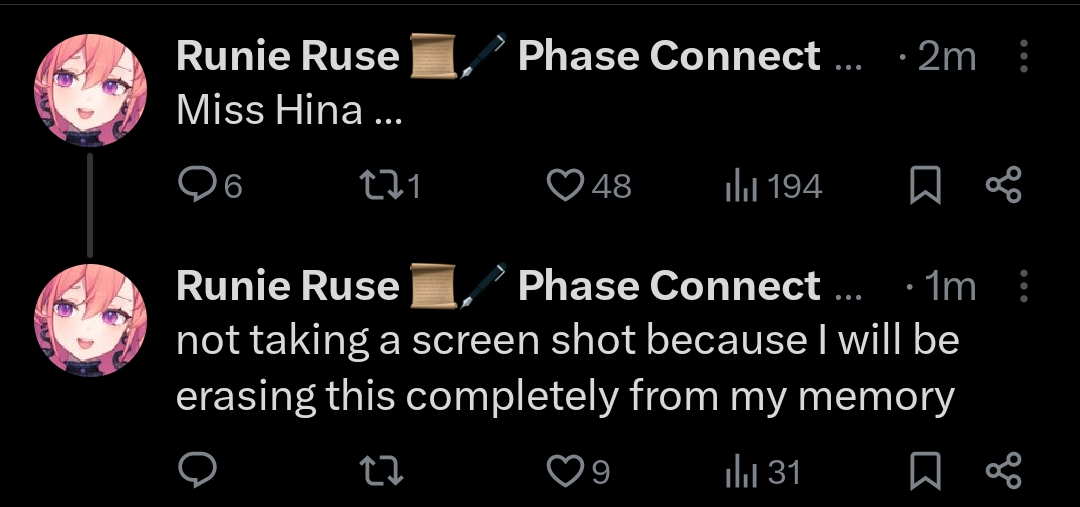
Task: View analytics of the 194-view tweet
Action: tap(737, 186)
